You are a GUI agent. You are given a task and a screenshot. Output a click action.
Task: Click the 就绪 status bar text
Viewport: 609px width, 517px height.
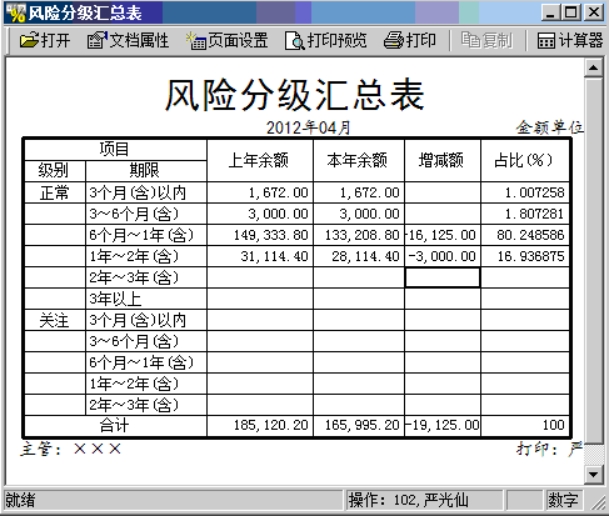[20, 500]
